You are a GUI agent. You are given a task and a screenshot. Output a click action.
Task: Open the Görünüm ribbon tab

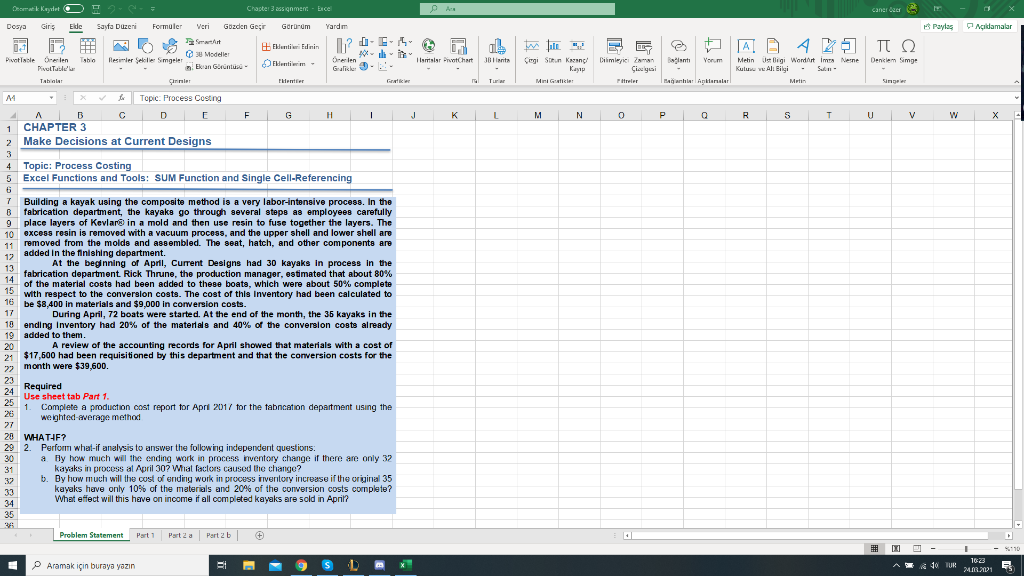[296, 27]
